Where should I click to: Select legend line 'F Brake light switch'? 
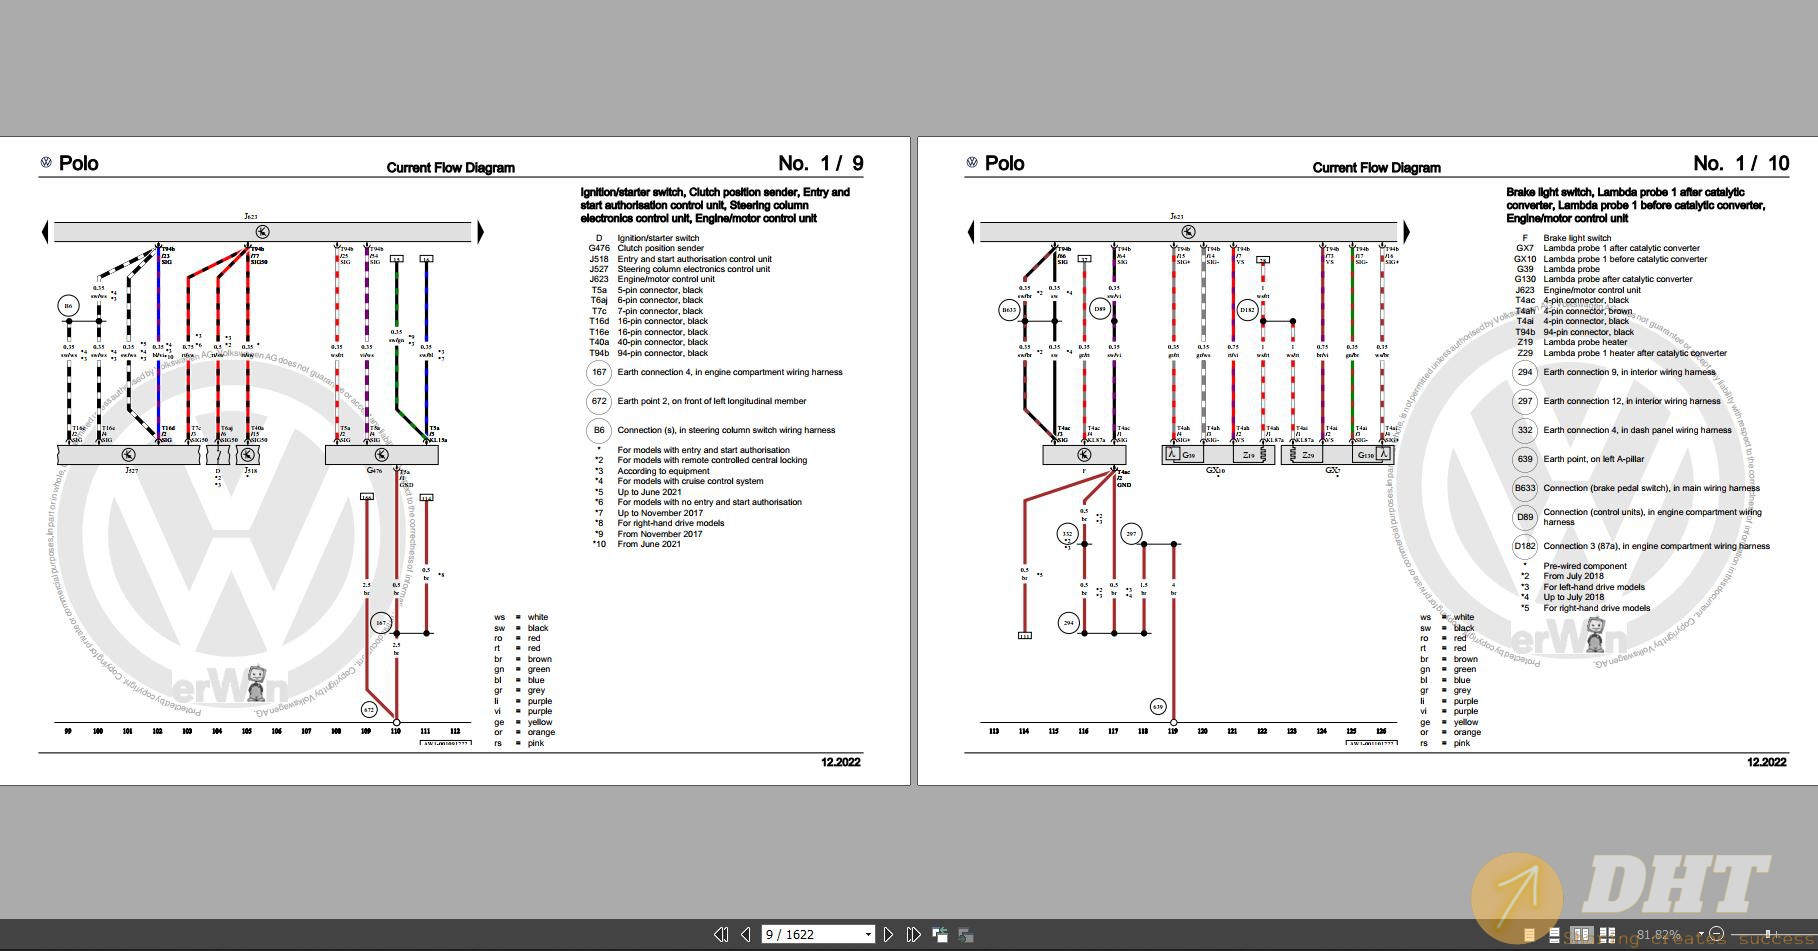coord(1567,238)
